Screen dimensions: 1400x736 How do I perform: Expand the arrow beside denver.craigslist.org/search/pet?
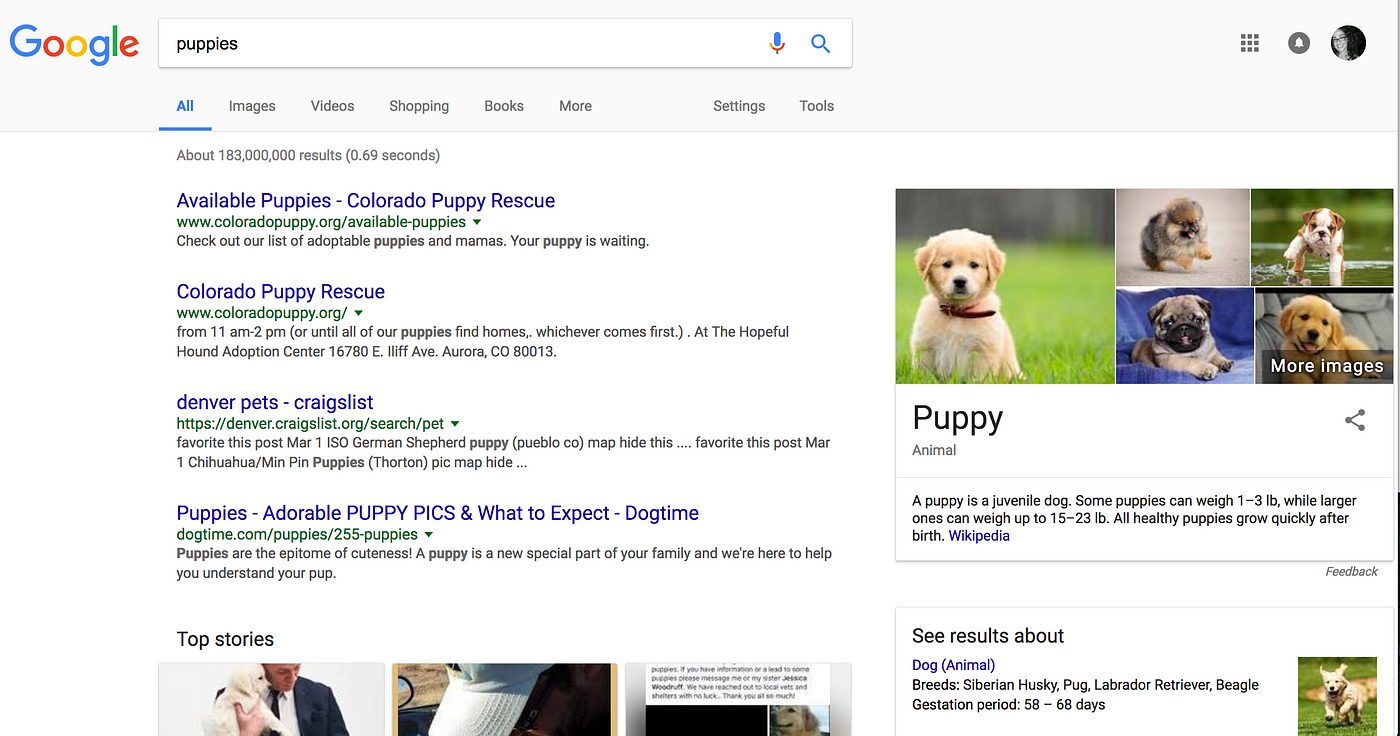click(455, 424)
